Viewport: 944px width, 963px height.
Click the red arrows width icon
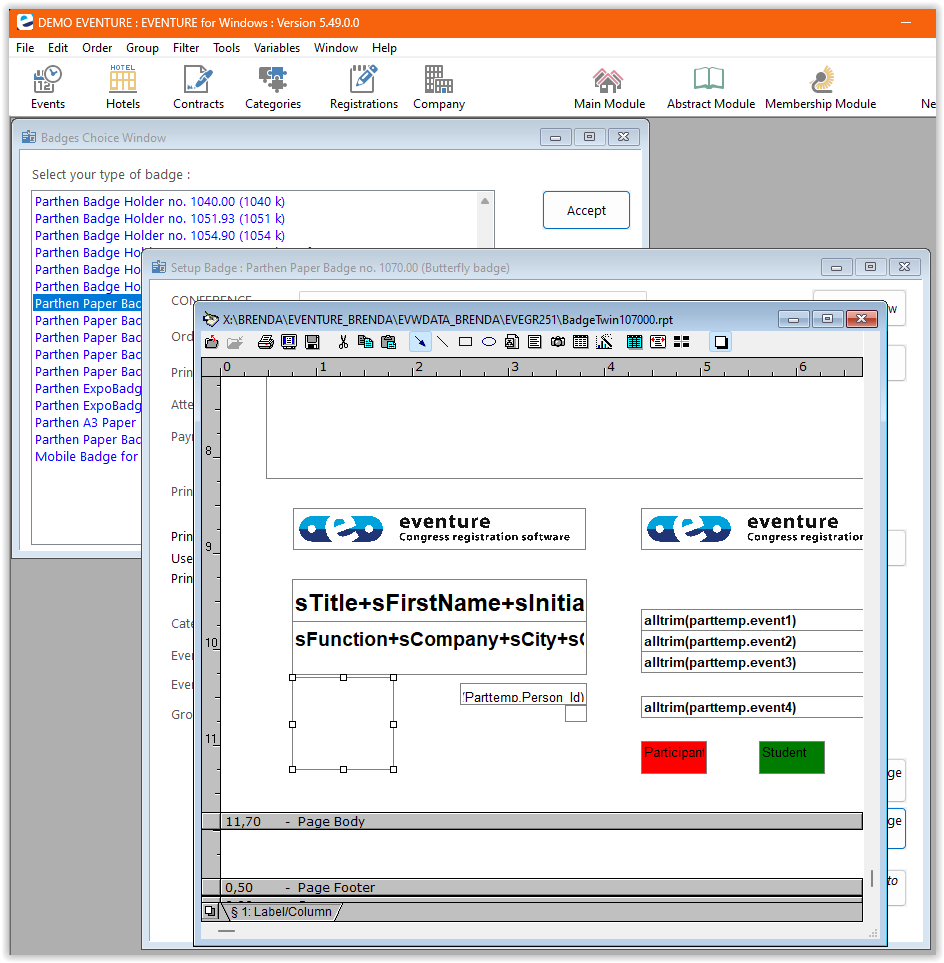[x=658, y=342]
